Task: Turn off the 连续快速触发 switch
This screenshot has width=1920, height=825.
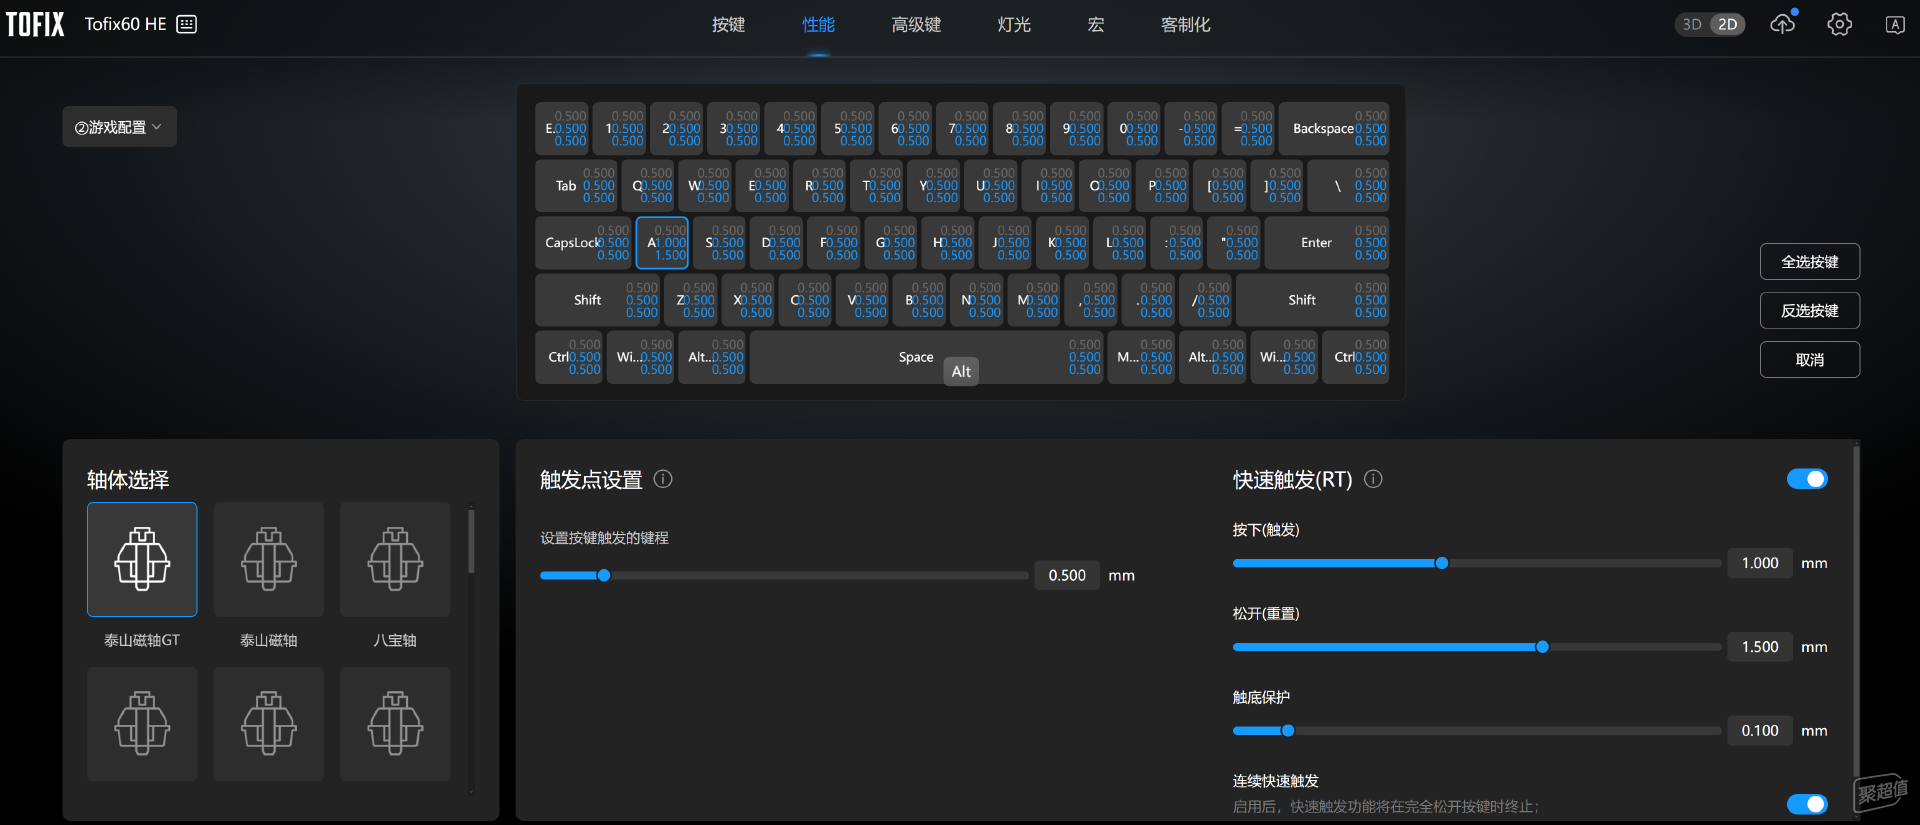Action: 1806,804
